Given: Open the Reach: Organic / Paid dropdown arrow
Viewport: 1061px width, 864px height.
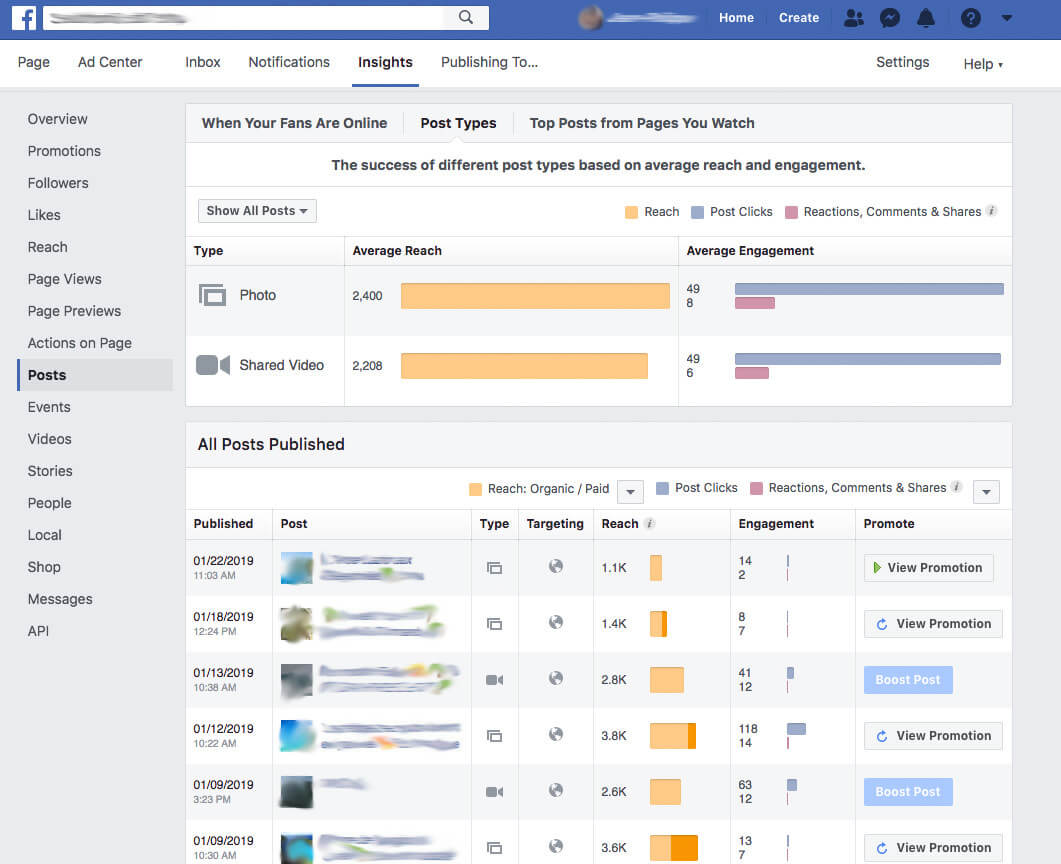Looking at the screenshot, I should coord(630,491).
